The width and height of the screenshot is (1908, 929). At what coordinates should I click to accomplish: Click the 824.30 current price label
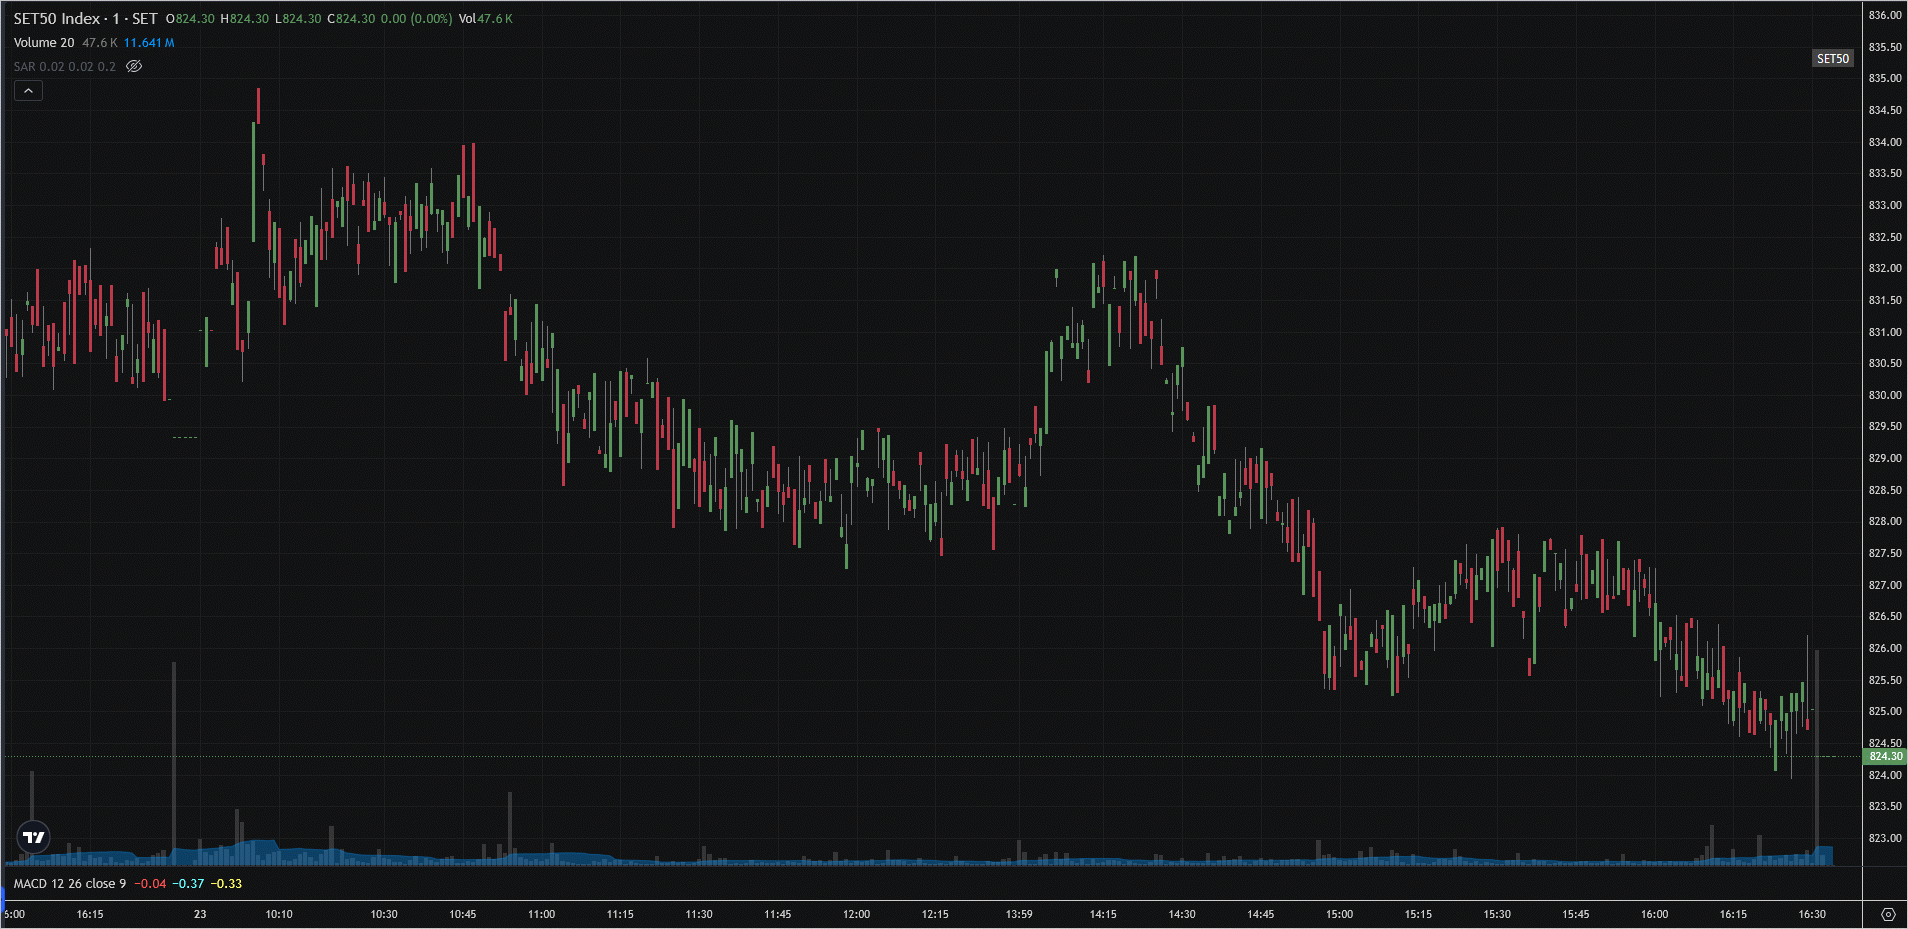point(1885,757)
